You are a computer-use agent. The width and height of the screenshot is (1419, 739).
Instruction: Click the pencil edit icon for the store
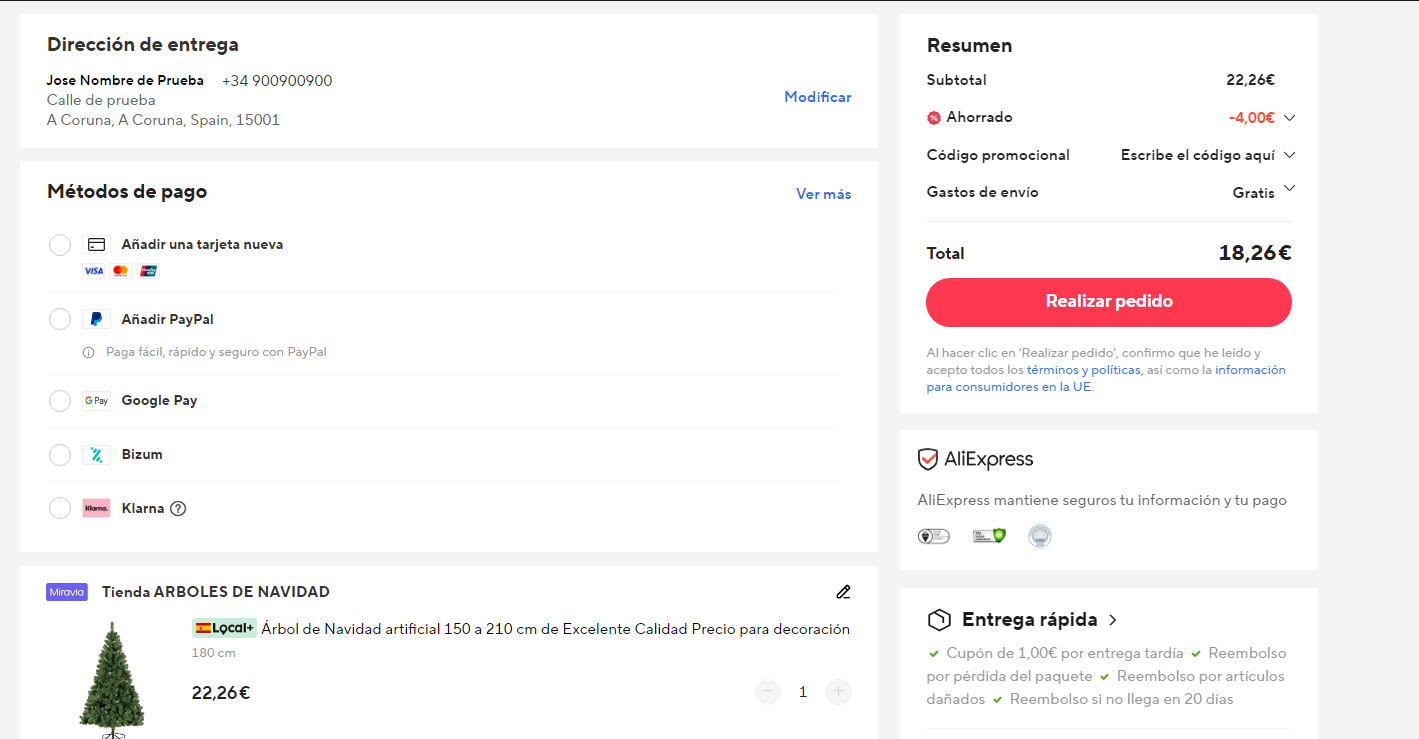pyautogui.click(x=843, y=592)
